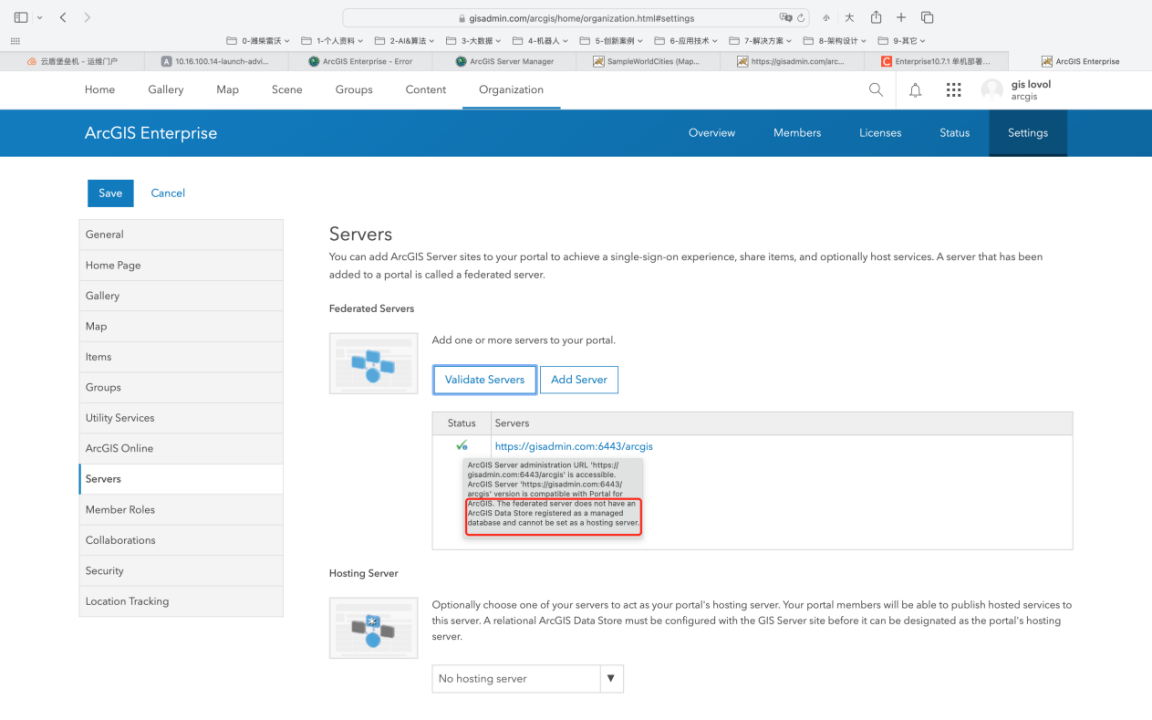
Task: Cancel the settings changes
Action: 168,193
